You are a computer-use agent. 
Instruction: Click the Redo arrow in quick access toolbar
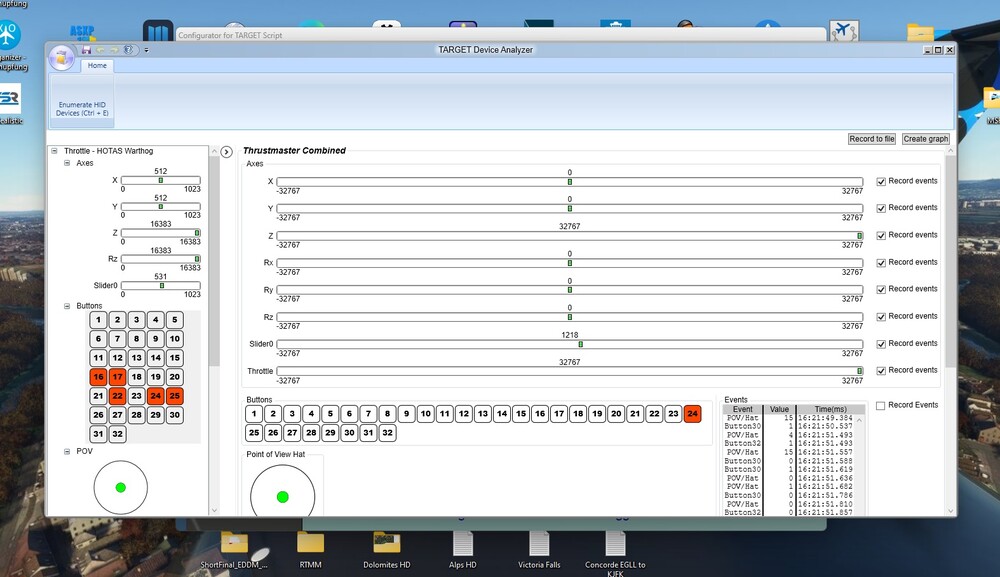(115, 50)
